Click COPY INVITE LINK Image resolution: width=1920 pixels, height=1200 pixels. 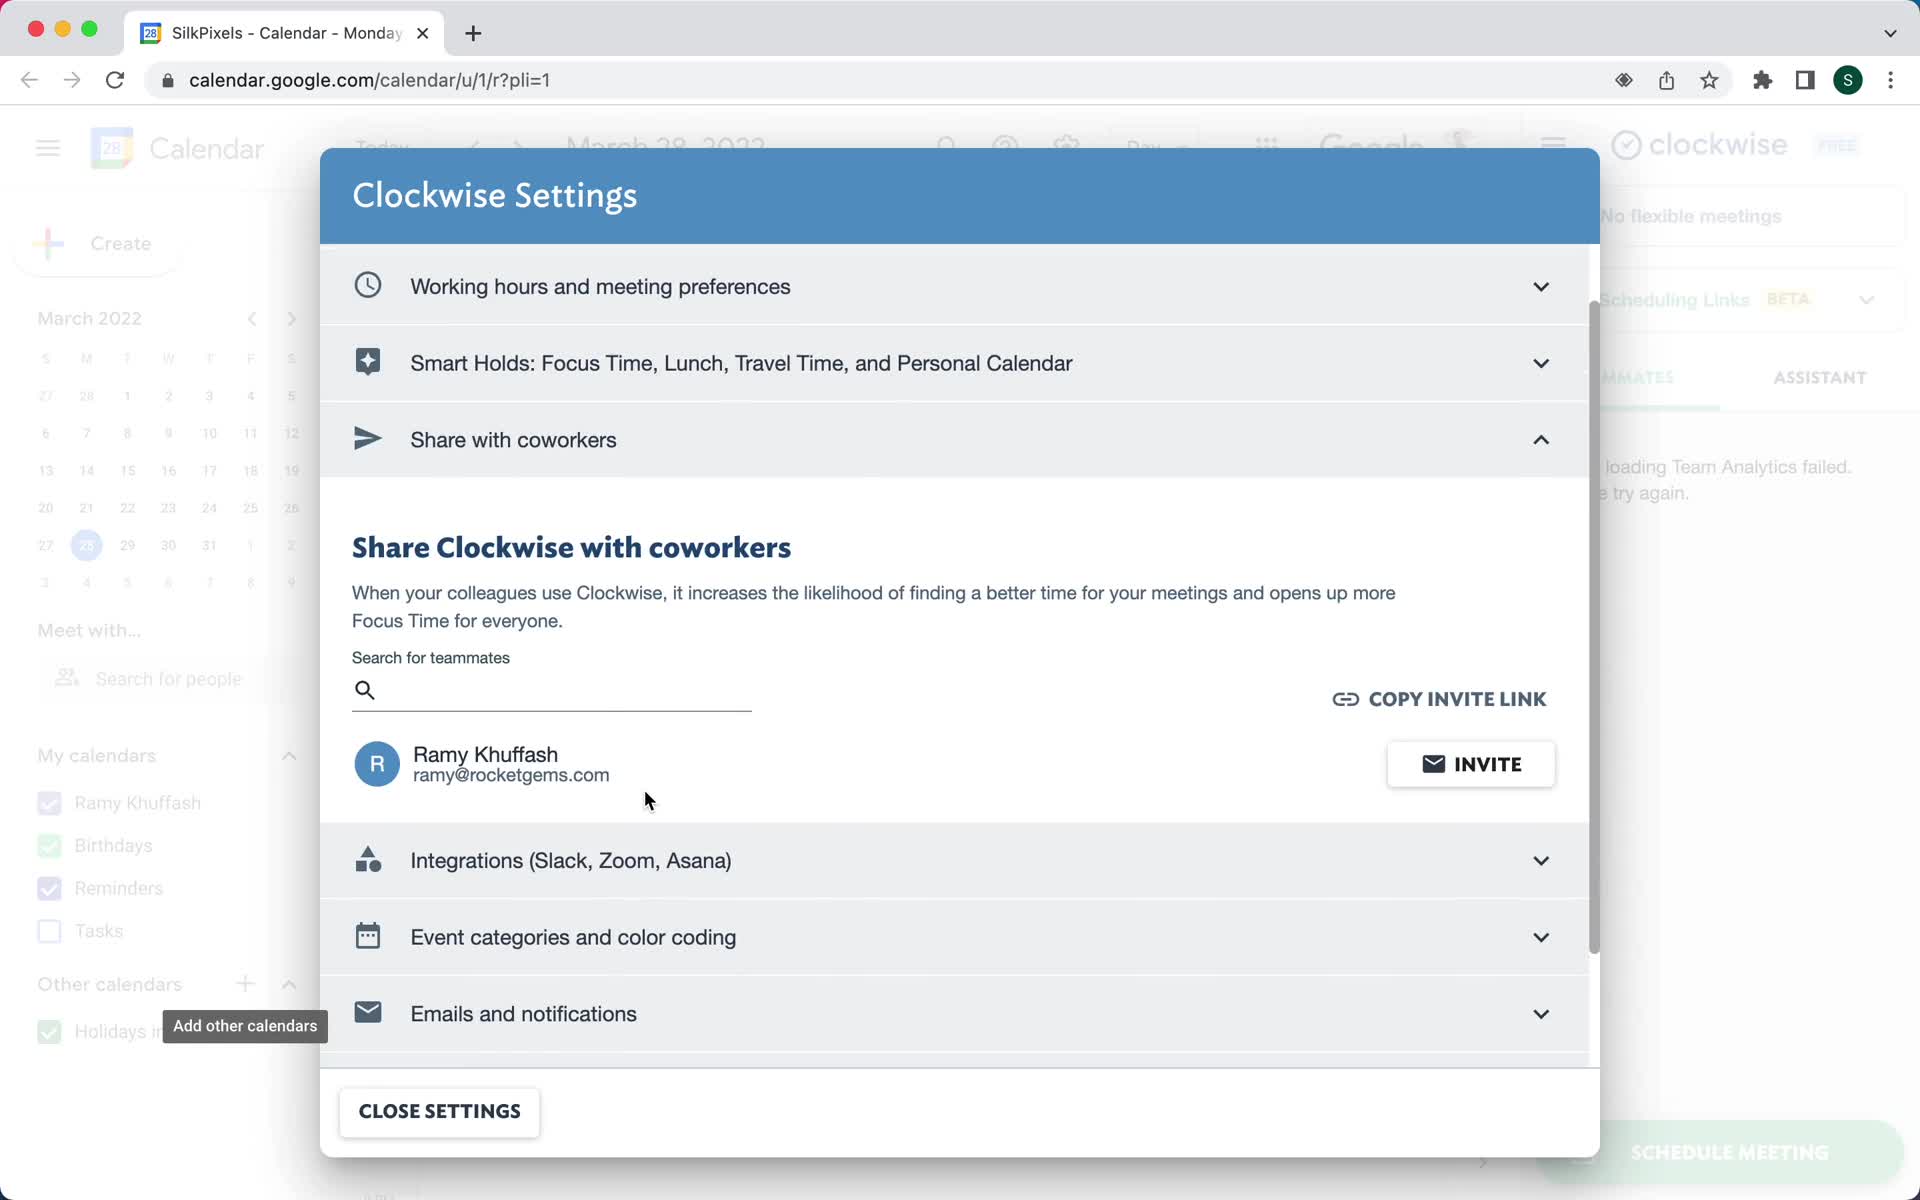pyautogui.click(x=1439, y=699)
